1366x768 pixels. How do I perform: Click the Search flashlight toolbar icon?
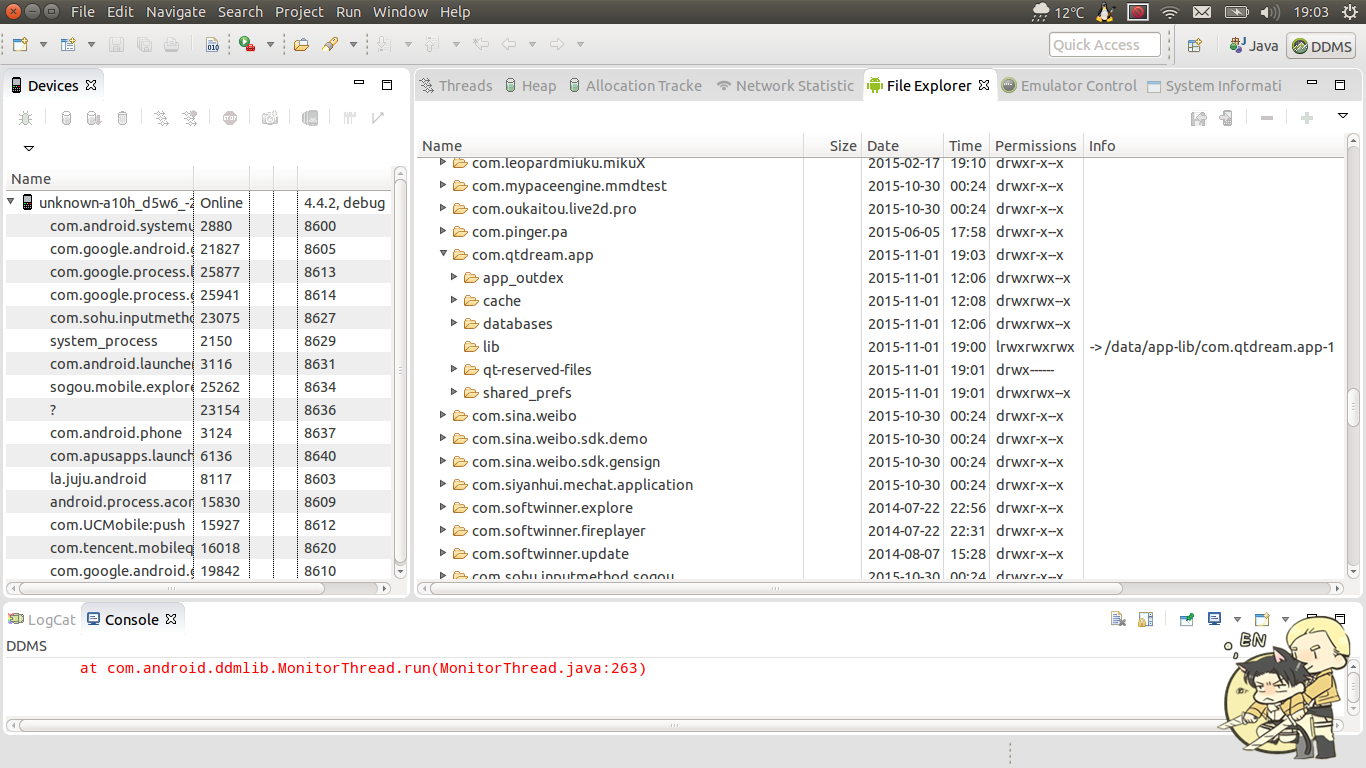pos(328,45)
